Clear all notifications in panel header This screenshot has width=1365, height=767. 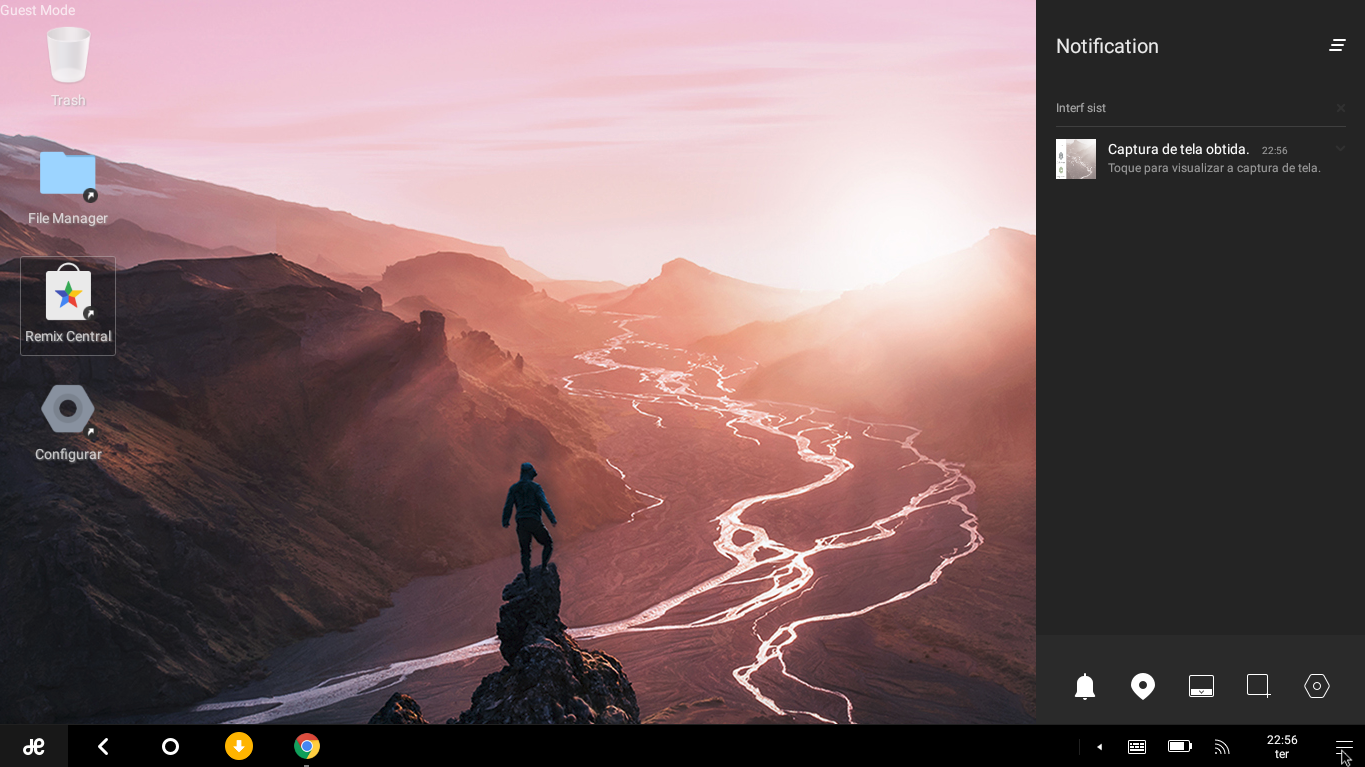click(x=1337, y=46)
